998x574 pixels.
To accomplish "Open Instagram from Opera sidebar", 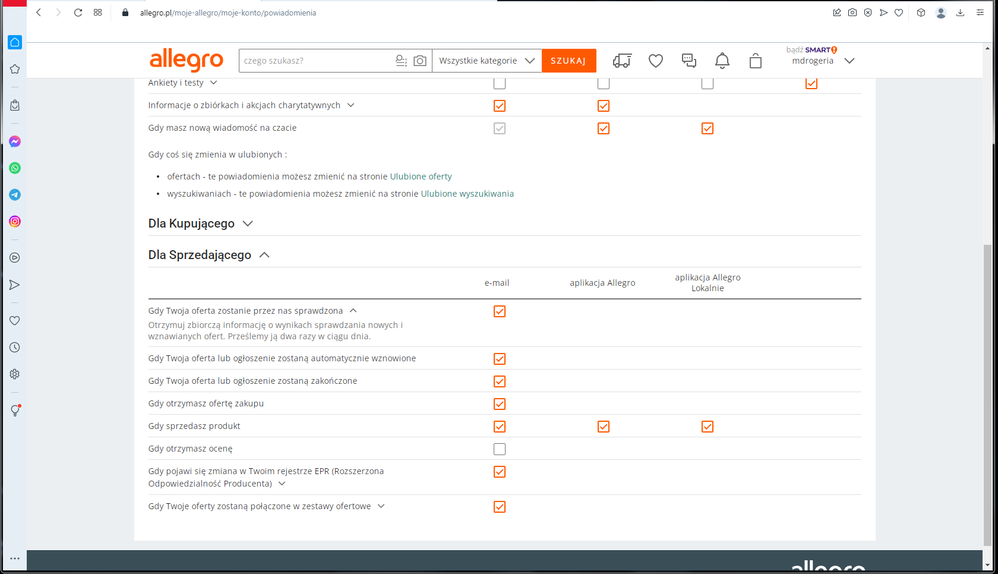I will (15, 221).
